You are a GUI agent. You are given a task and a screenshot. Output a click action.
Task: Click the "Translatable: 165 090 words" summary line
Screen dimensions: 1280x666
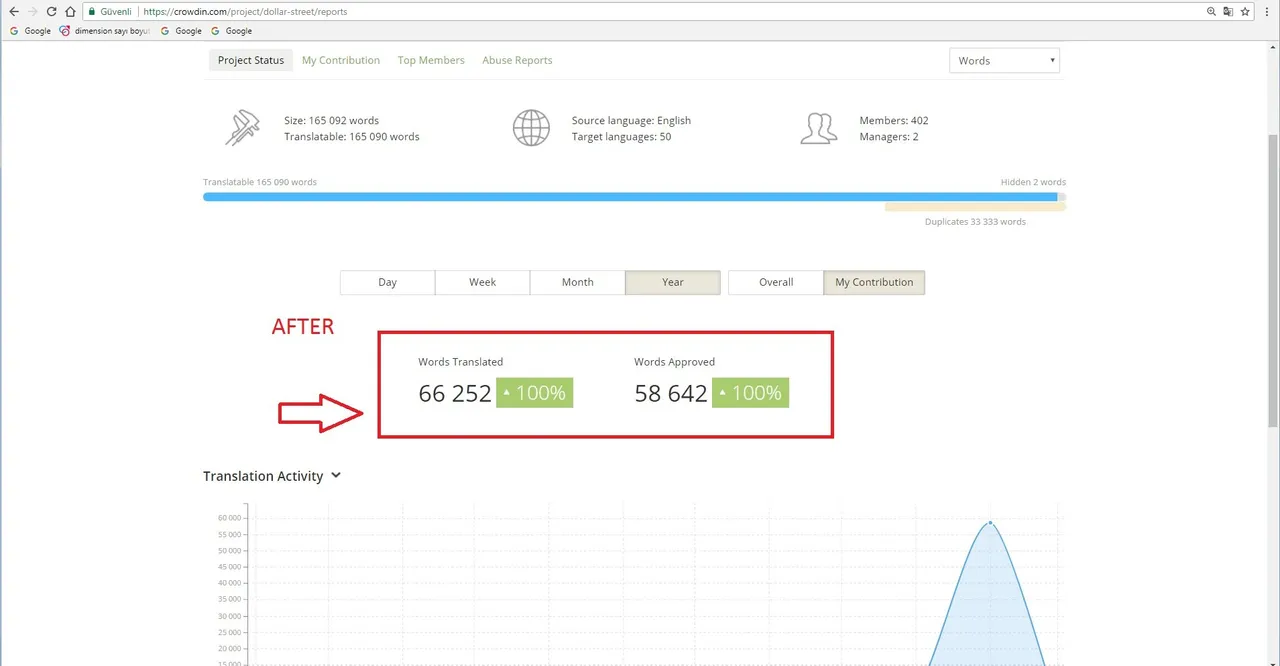click(351, 137)
